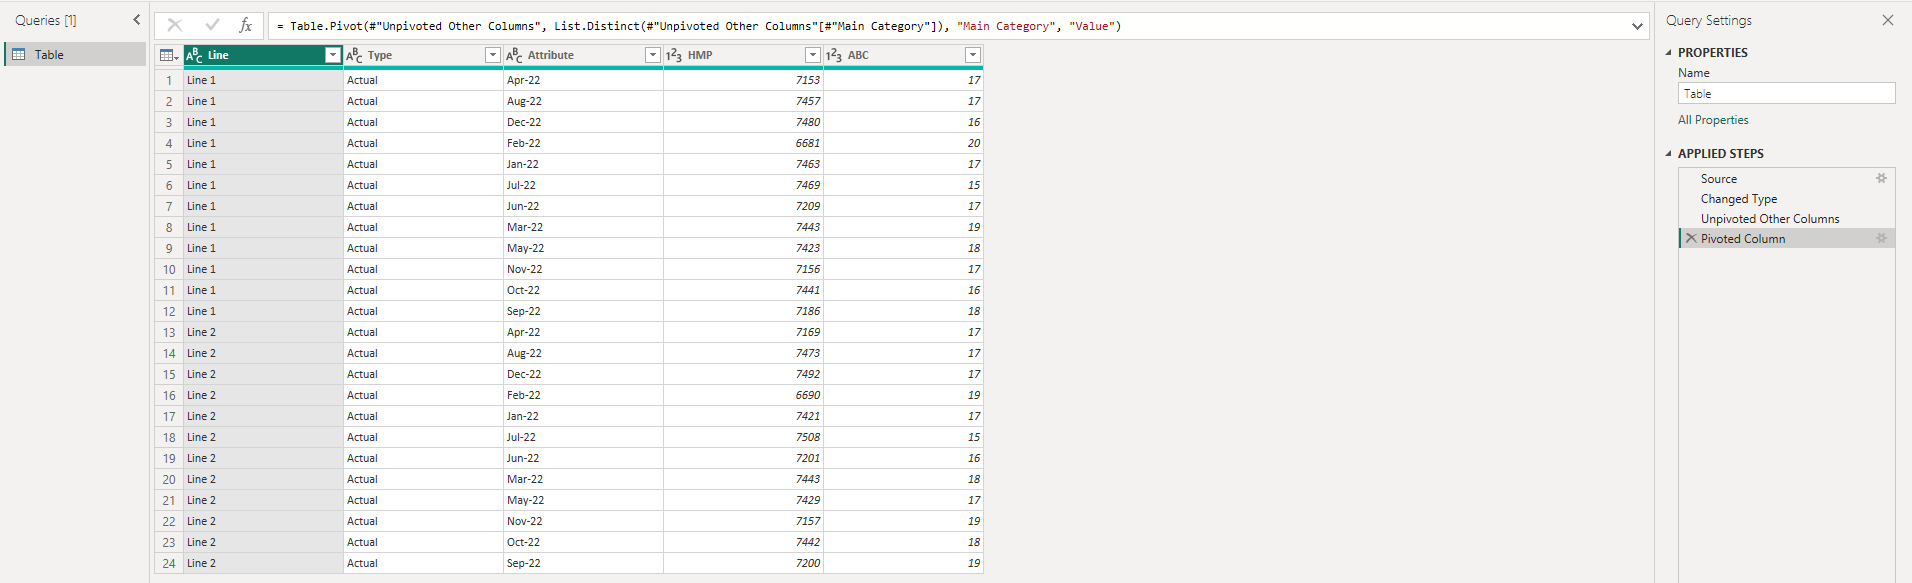Click the Line 2 cell in row 13
Viewport: 1912px width, 583px height.
tap(264, 332)
